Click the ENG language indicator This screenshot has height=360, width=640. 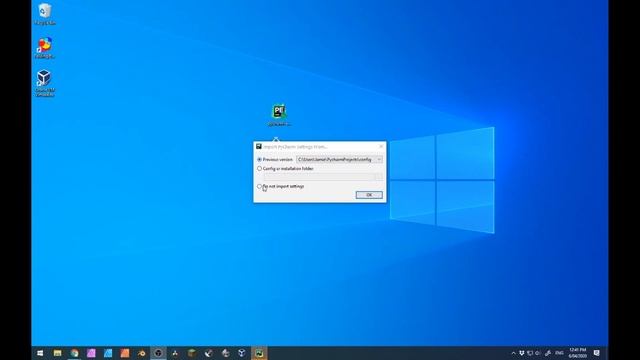point(560,353)
